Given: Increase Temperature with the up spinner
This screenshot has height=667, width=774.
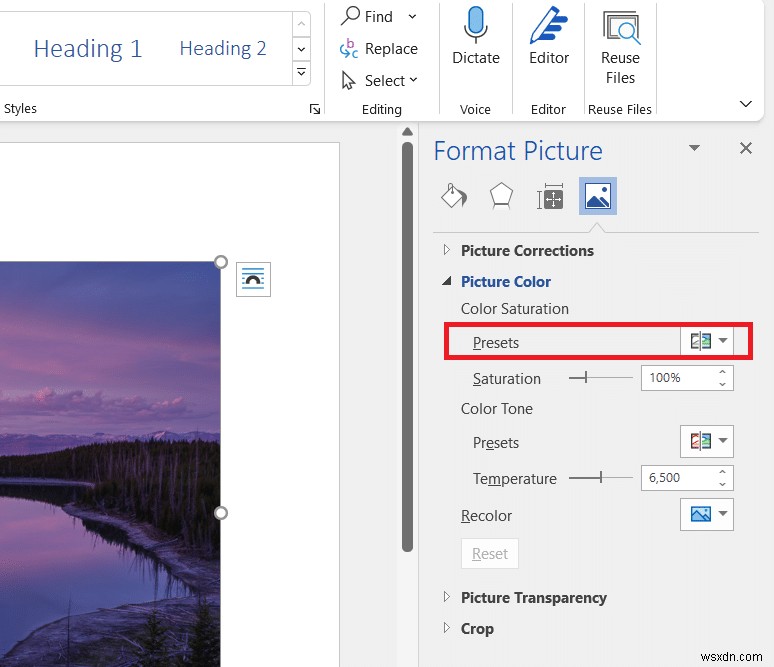Looking at the screenshot, I should [722, 472].
